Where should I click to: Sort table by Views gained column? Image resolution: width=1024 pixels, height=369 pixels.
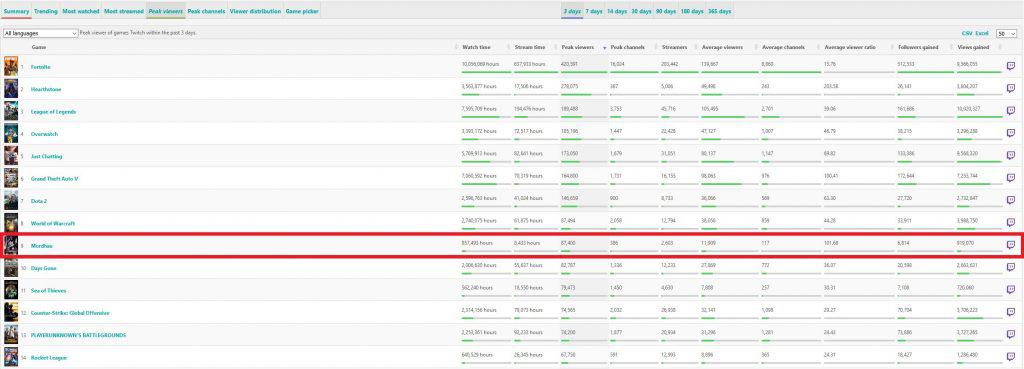tap(973, 47)
